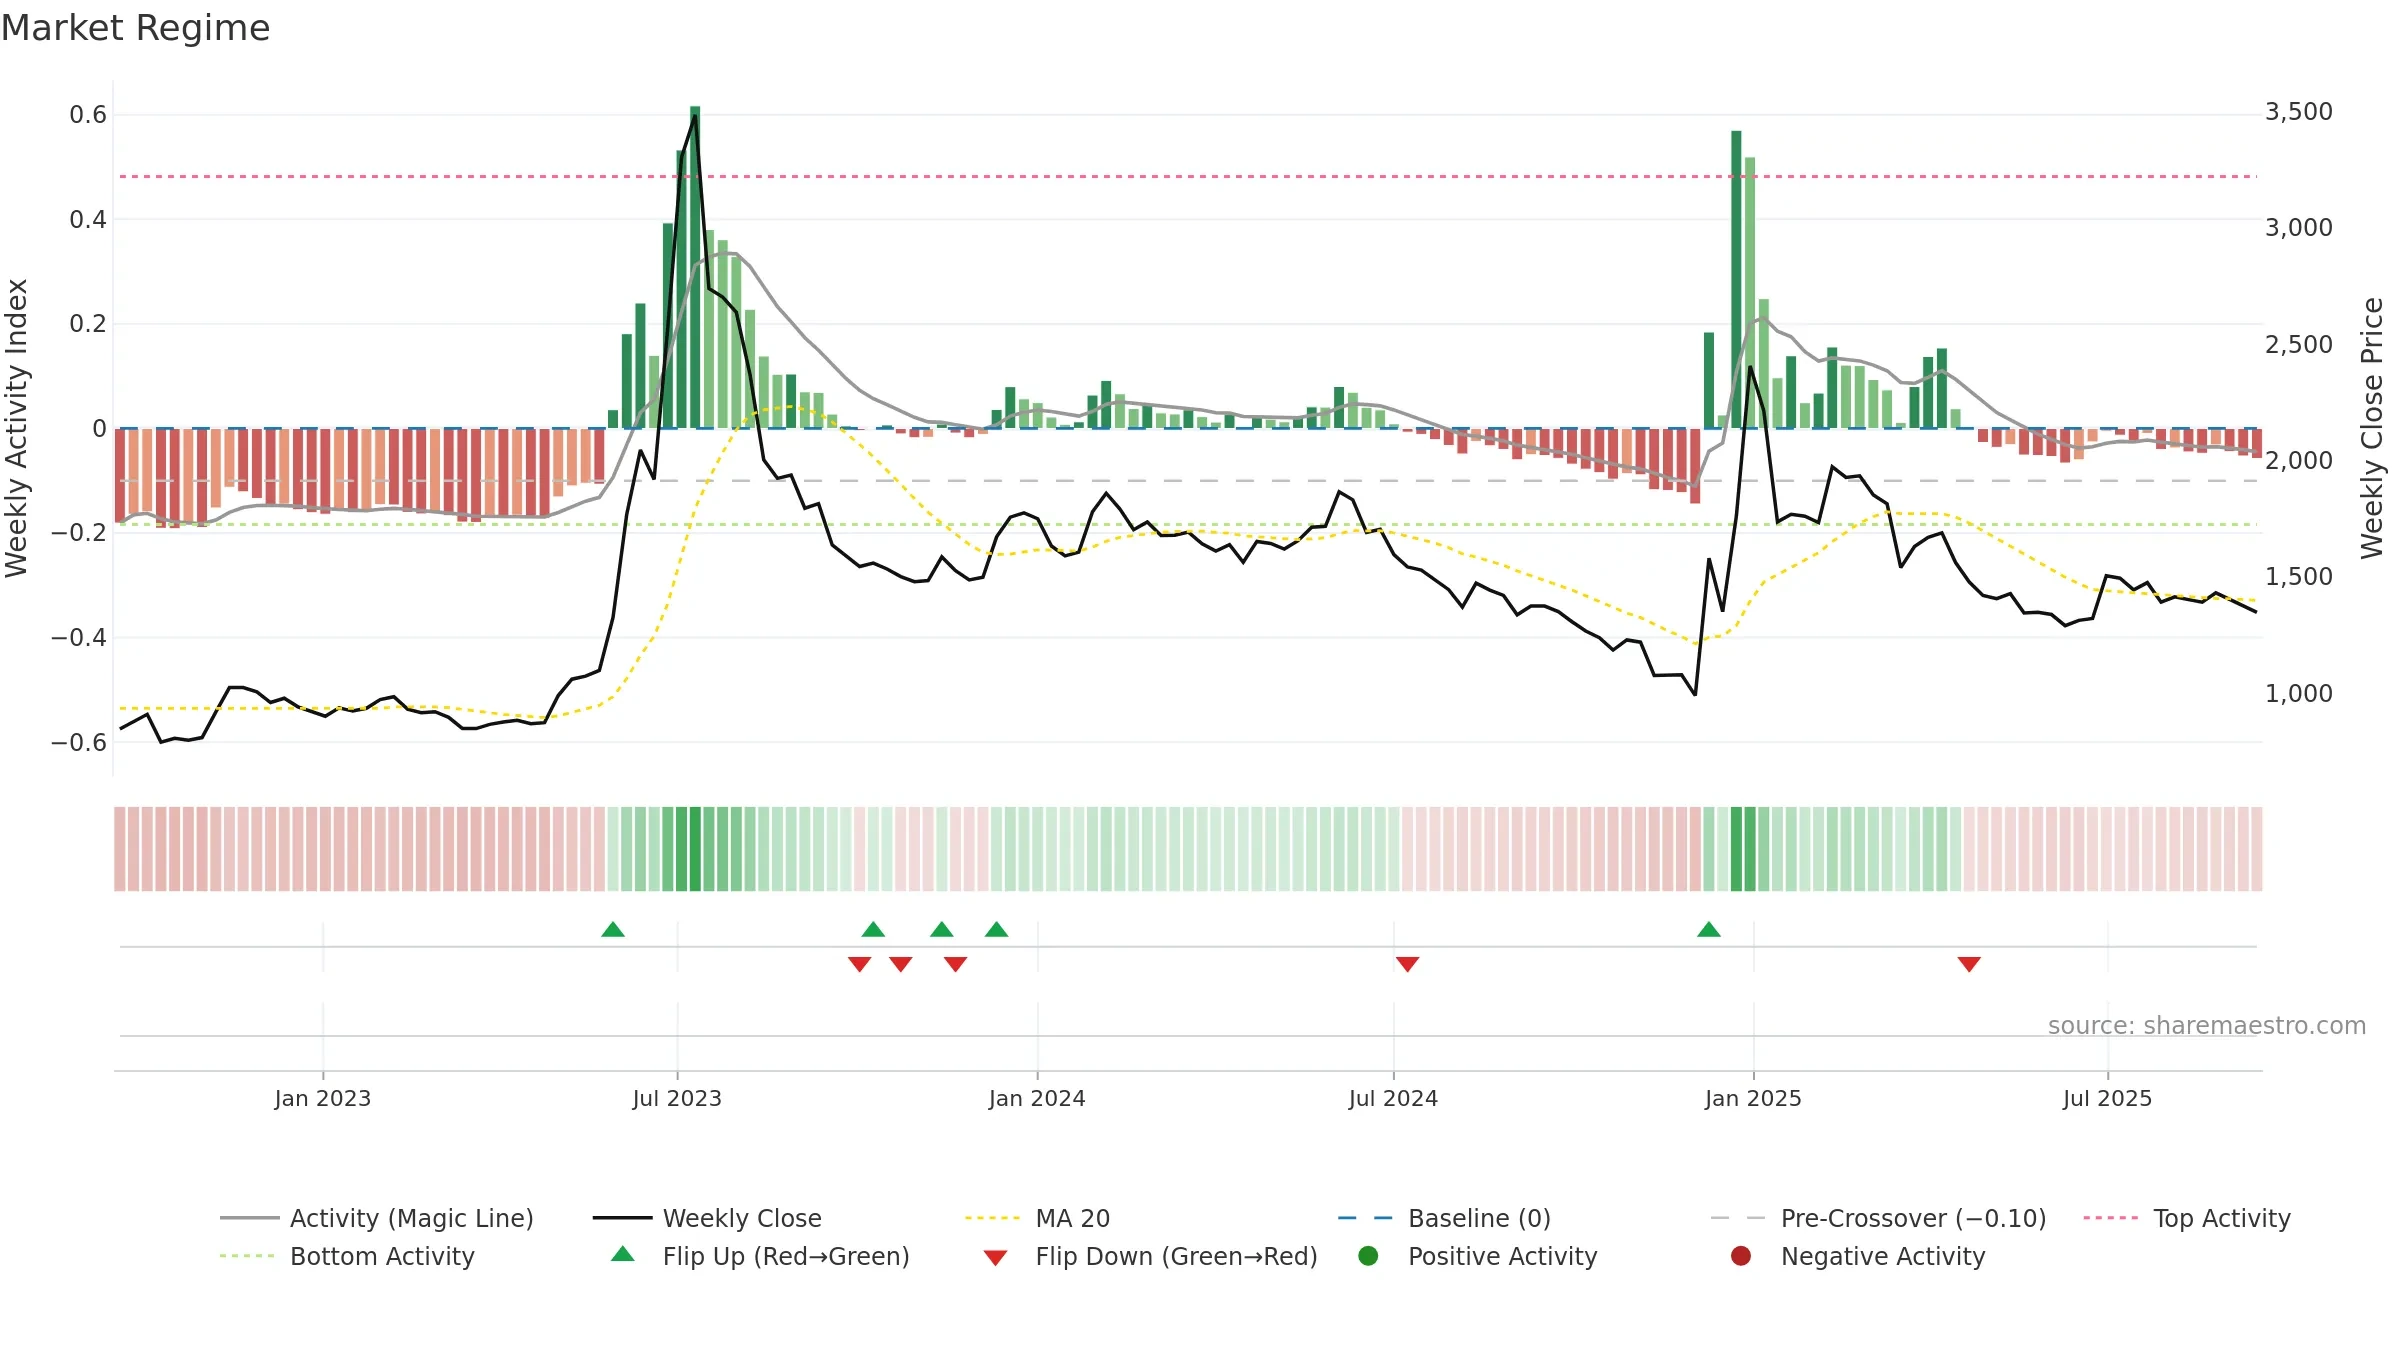Viewport: 2400px width, 1350px height.
Task: Click the '3,500' price axis label
Action: (2299, 111)
